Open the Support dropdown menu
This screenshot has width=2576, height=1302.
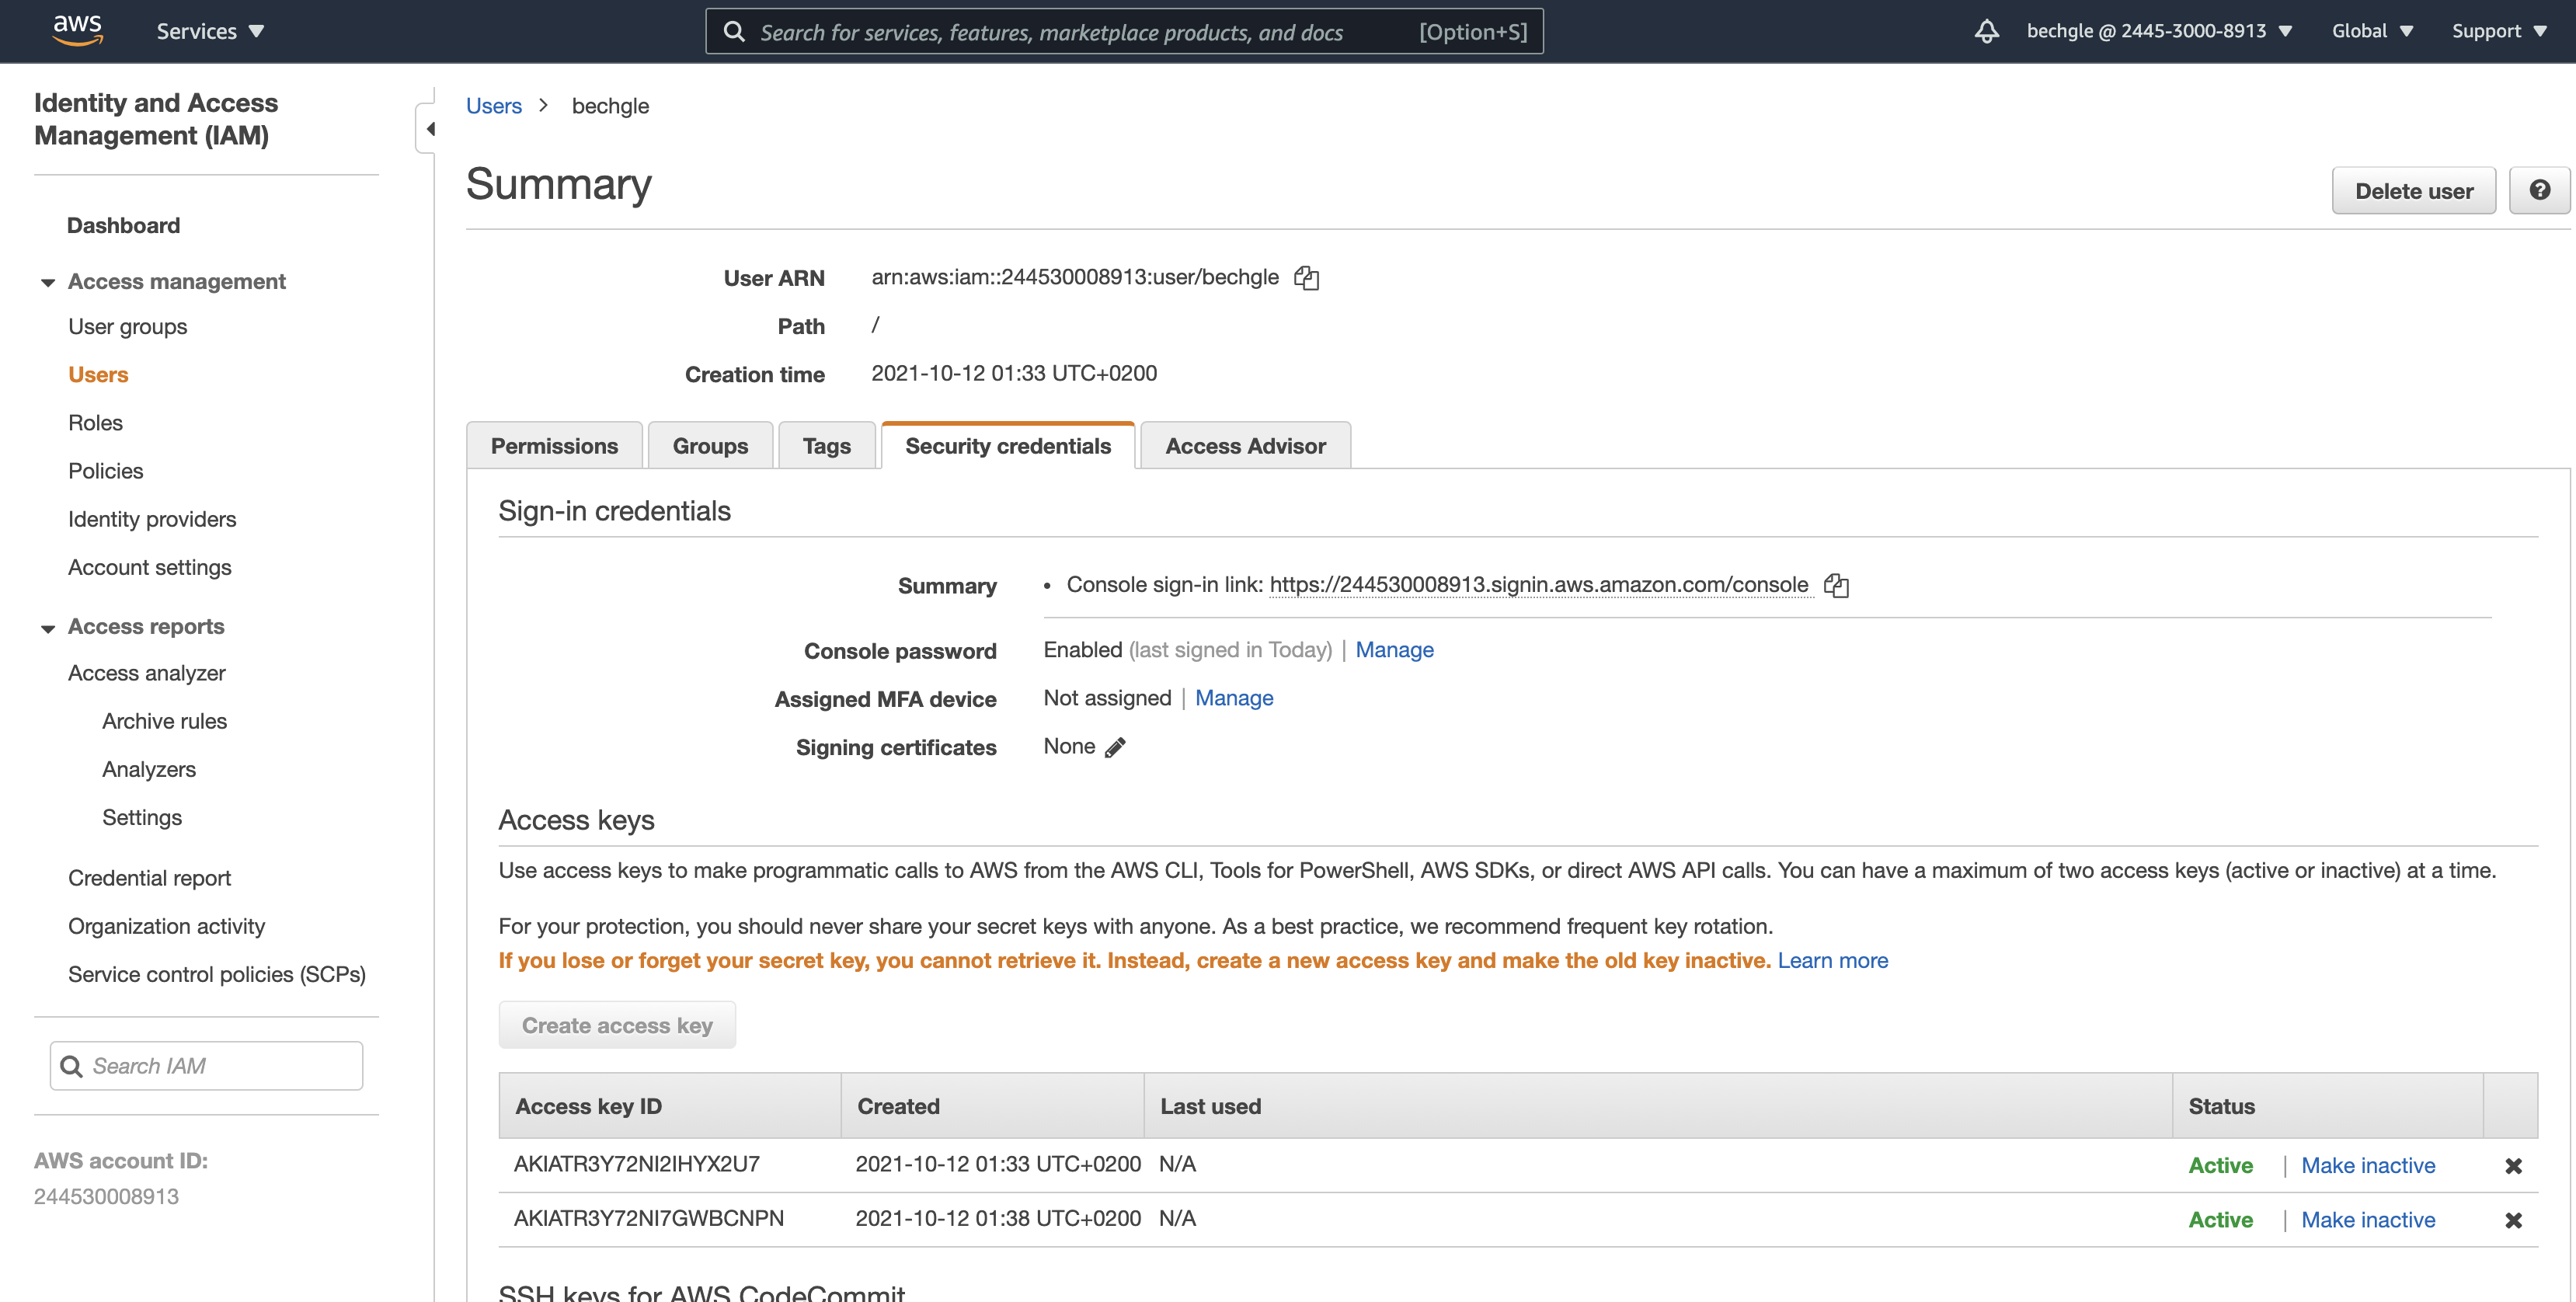(2498, 31)
